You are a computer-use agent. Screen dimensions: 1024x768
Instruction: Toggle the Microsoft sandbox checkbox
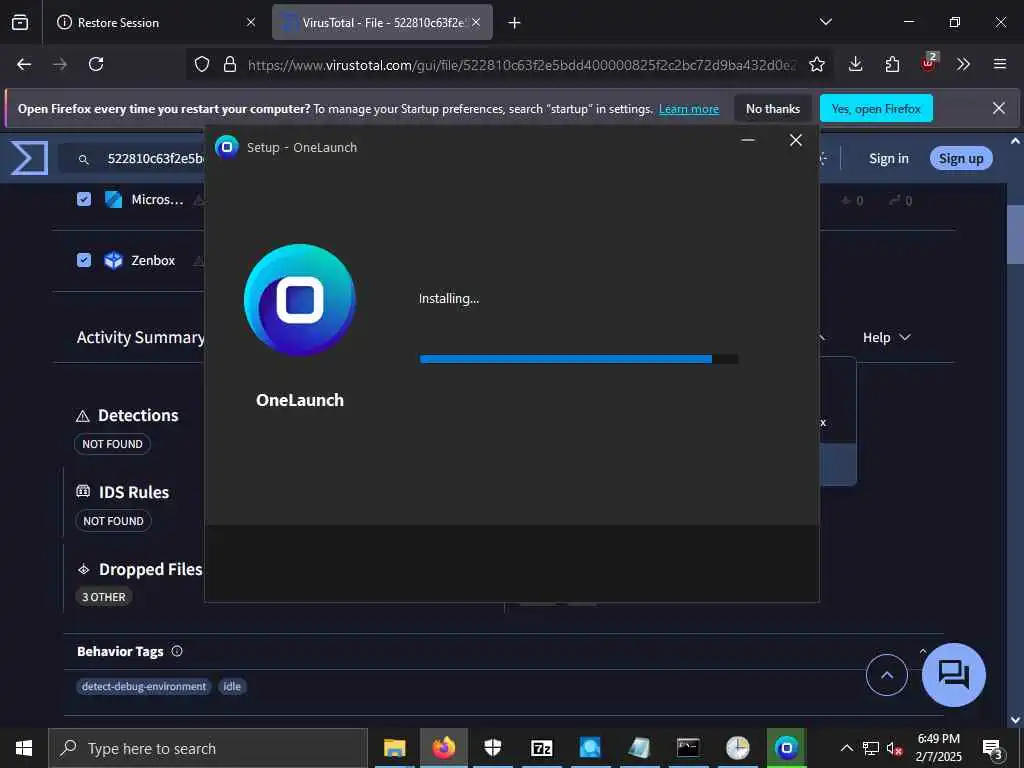click(x=84, y=199)
